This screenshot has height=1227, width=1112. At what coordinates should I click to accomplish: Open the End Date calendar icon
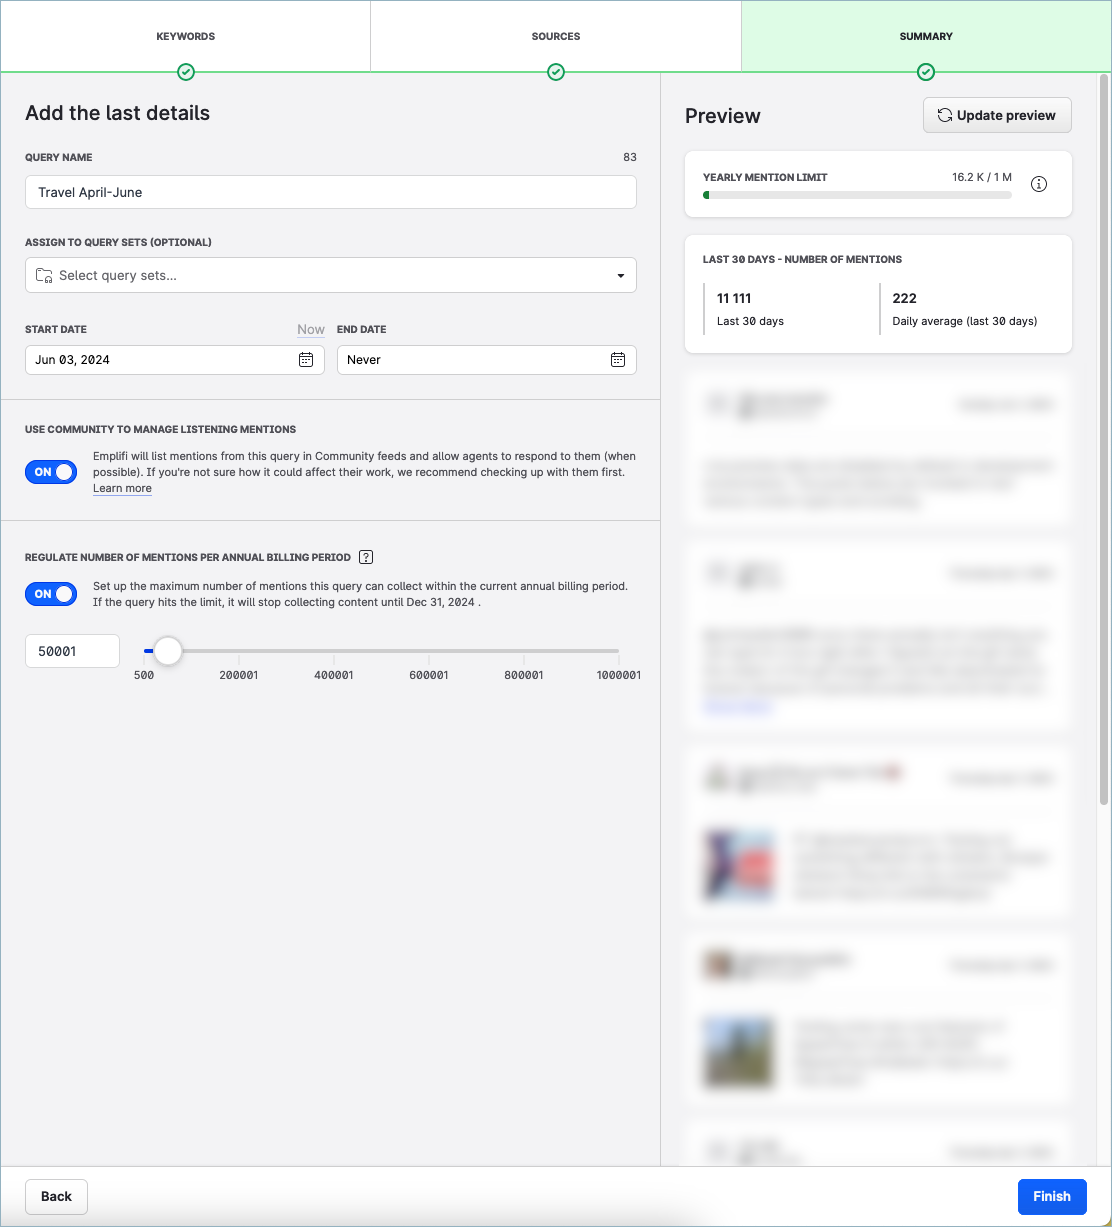coord(618,360)
